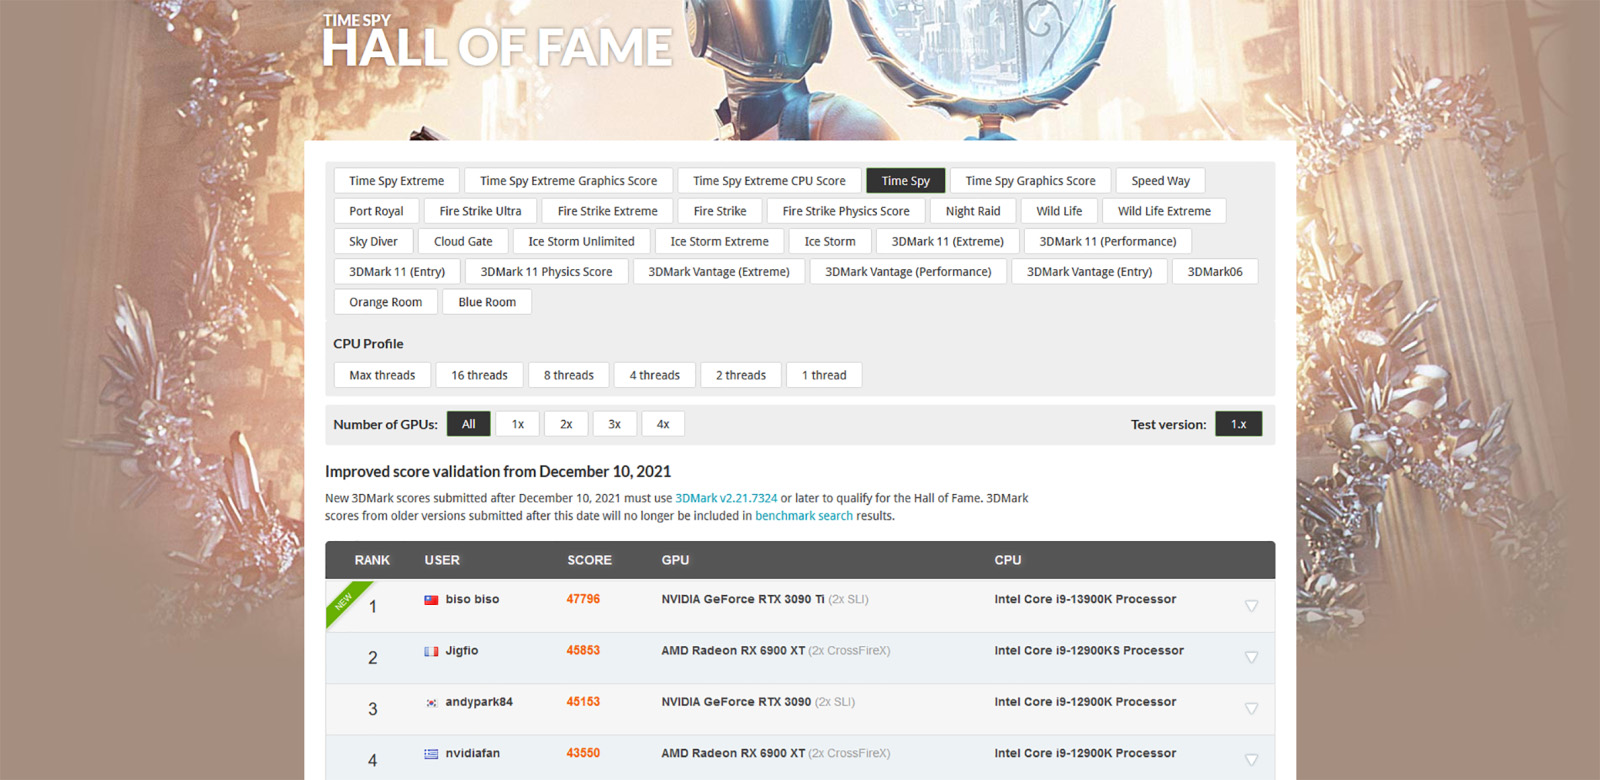Viewport: 1600px width, 780px height.
Task: Filter results to 2x GPUs
Action: click(x=566, y=424)
